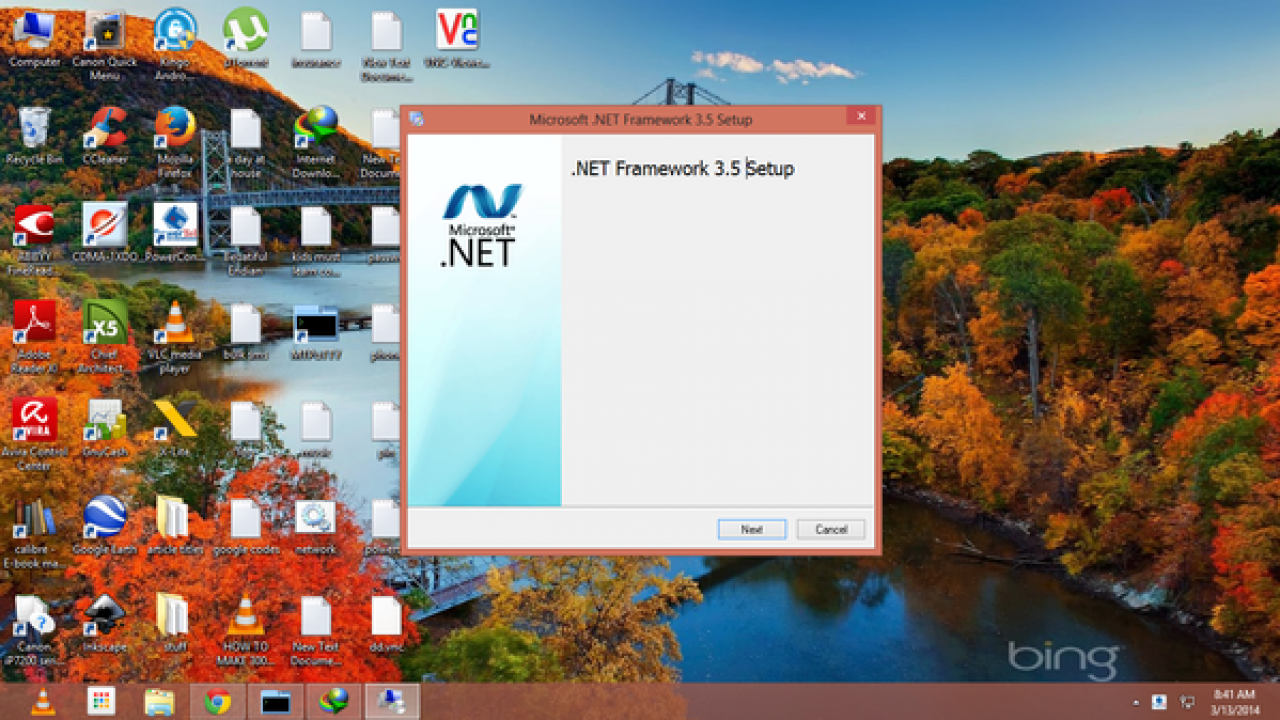
Task: Click the network status tray icon
Action: pos(1189,702)
